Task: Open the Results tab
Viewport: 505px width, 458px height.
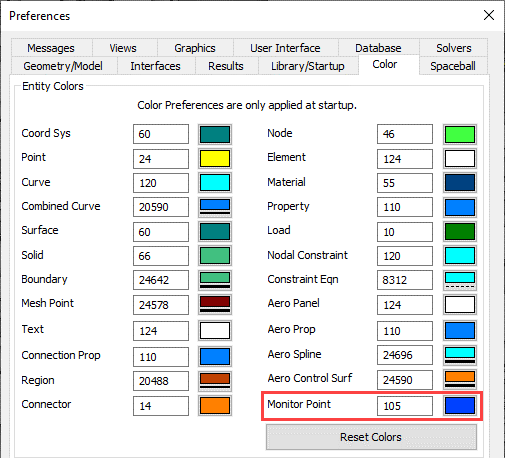Action: tap(226, 66)
